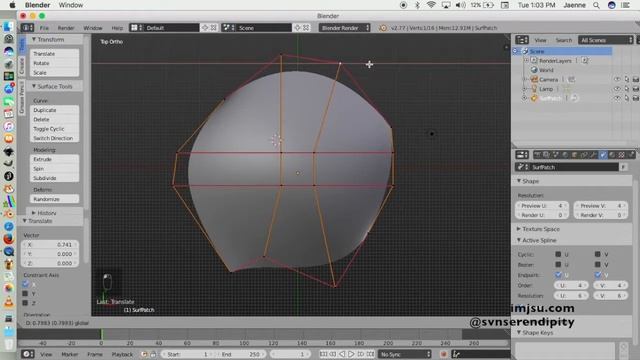640x360 pixels.
Task: Click the properties editor type icon
Action: pyautogui.click(x=522, y=155)
